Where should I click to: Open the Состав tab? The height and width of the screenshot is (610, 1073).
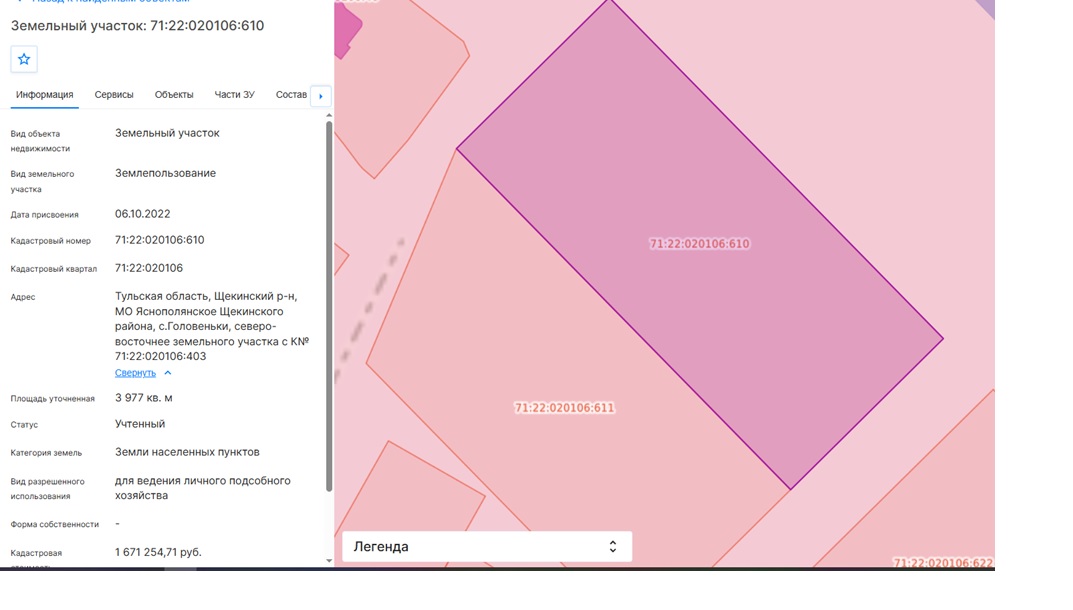click(291, 94)
